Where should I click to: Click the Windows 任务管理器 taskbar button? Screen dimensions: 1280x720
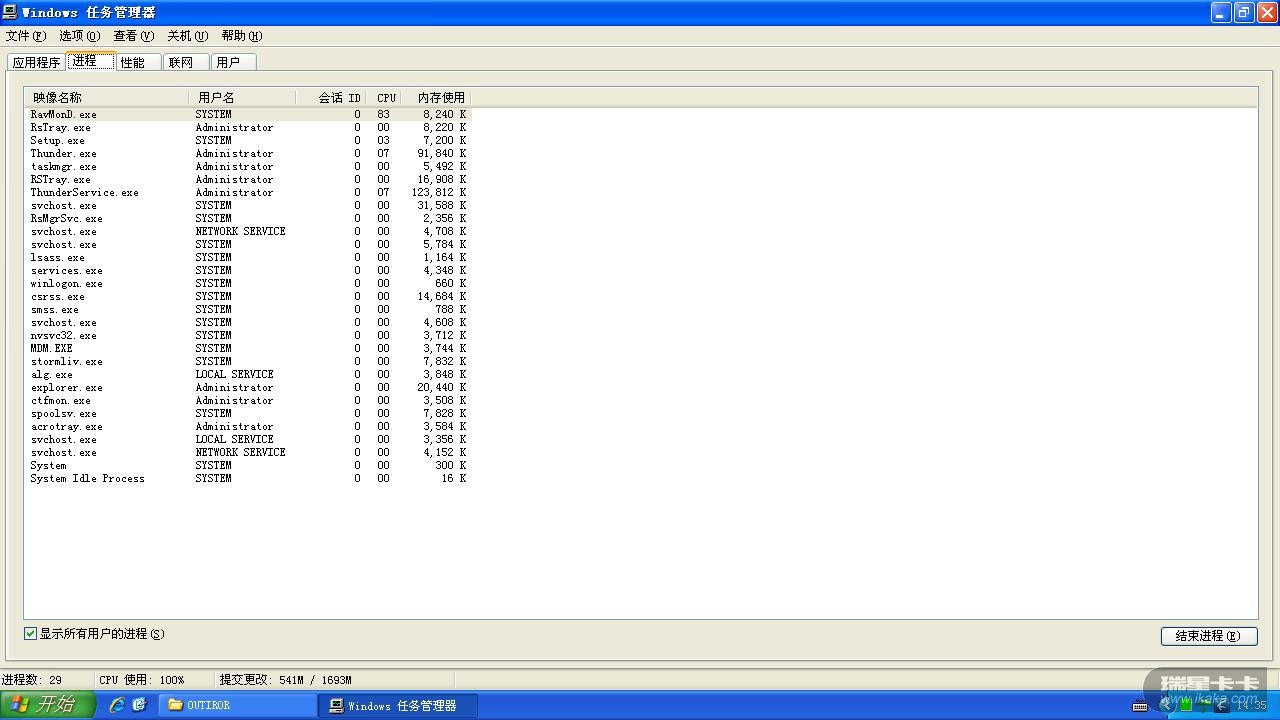point(398,705)
